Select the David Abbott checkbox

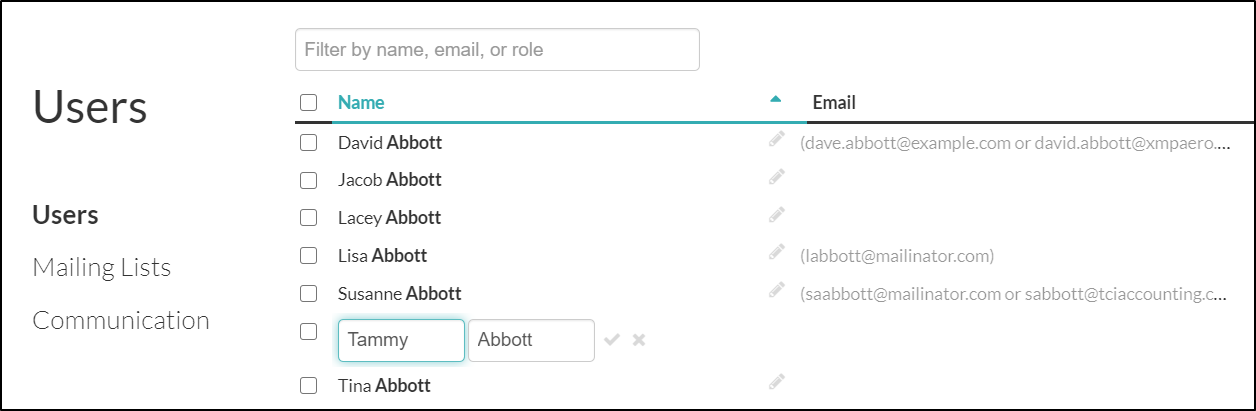309,143
